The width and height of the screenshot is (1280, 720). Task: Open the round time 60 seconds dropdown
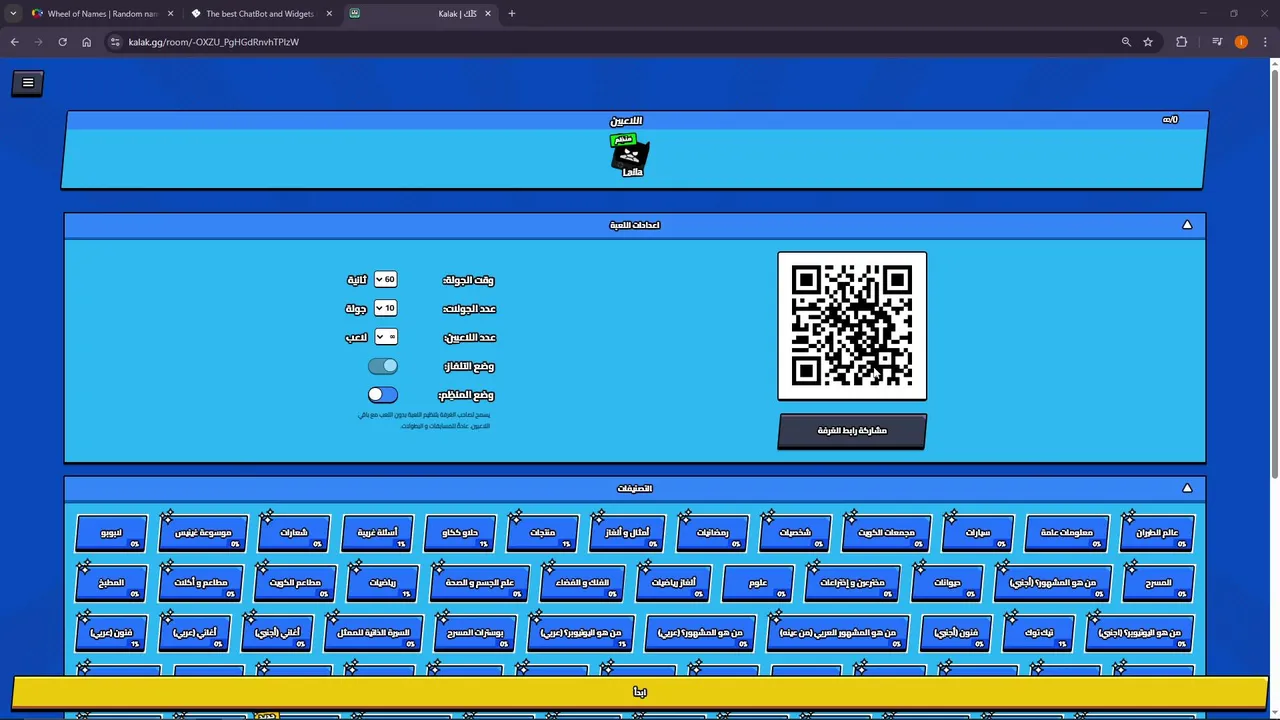pyautogui.click(x=385, y=280)
